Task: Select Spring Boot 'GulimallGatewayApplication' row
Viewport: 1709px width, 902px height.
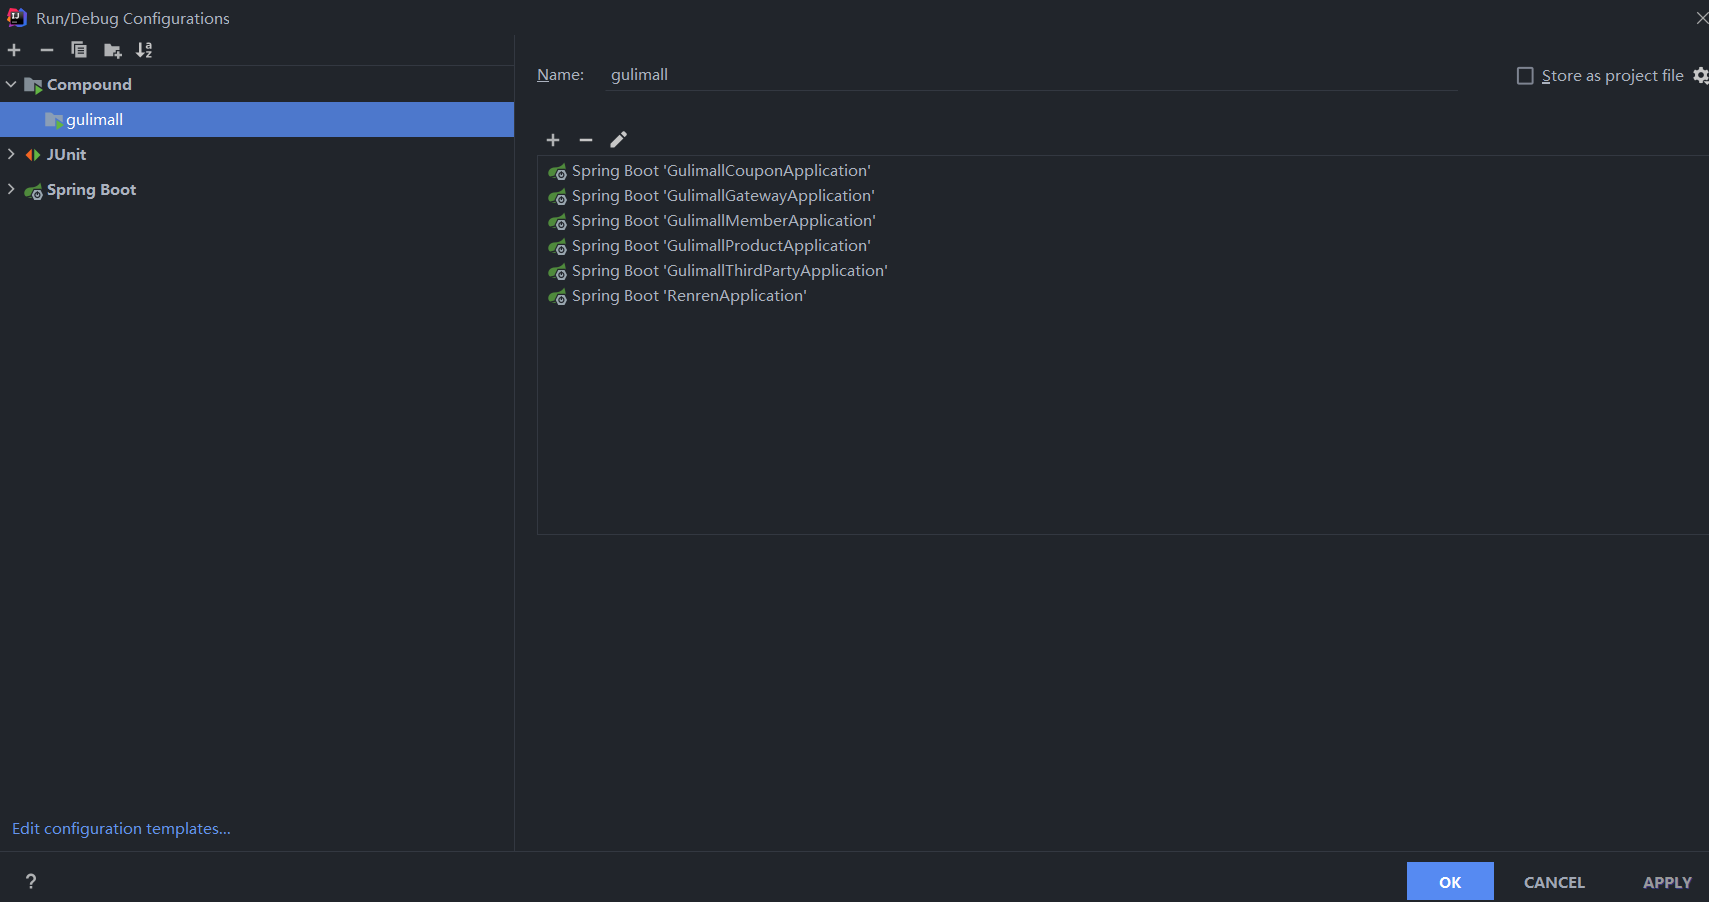Action: (1123, 196)
